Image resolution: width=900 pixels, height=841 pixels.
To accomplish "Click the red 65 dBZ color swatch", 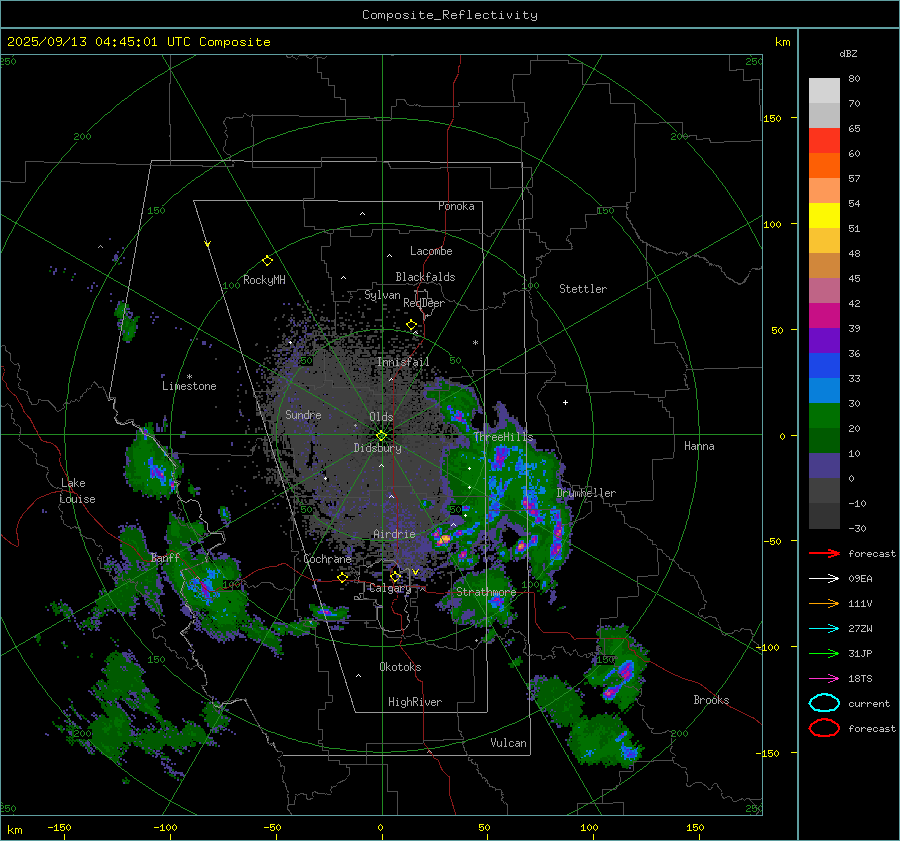I will coord(824,140).
